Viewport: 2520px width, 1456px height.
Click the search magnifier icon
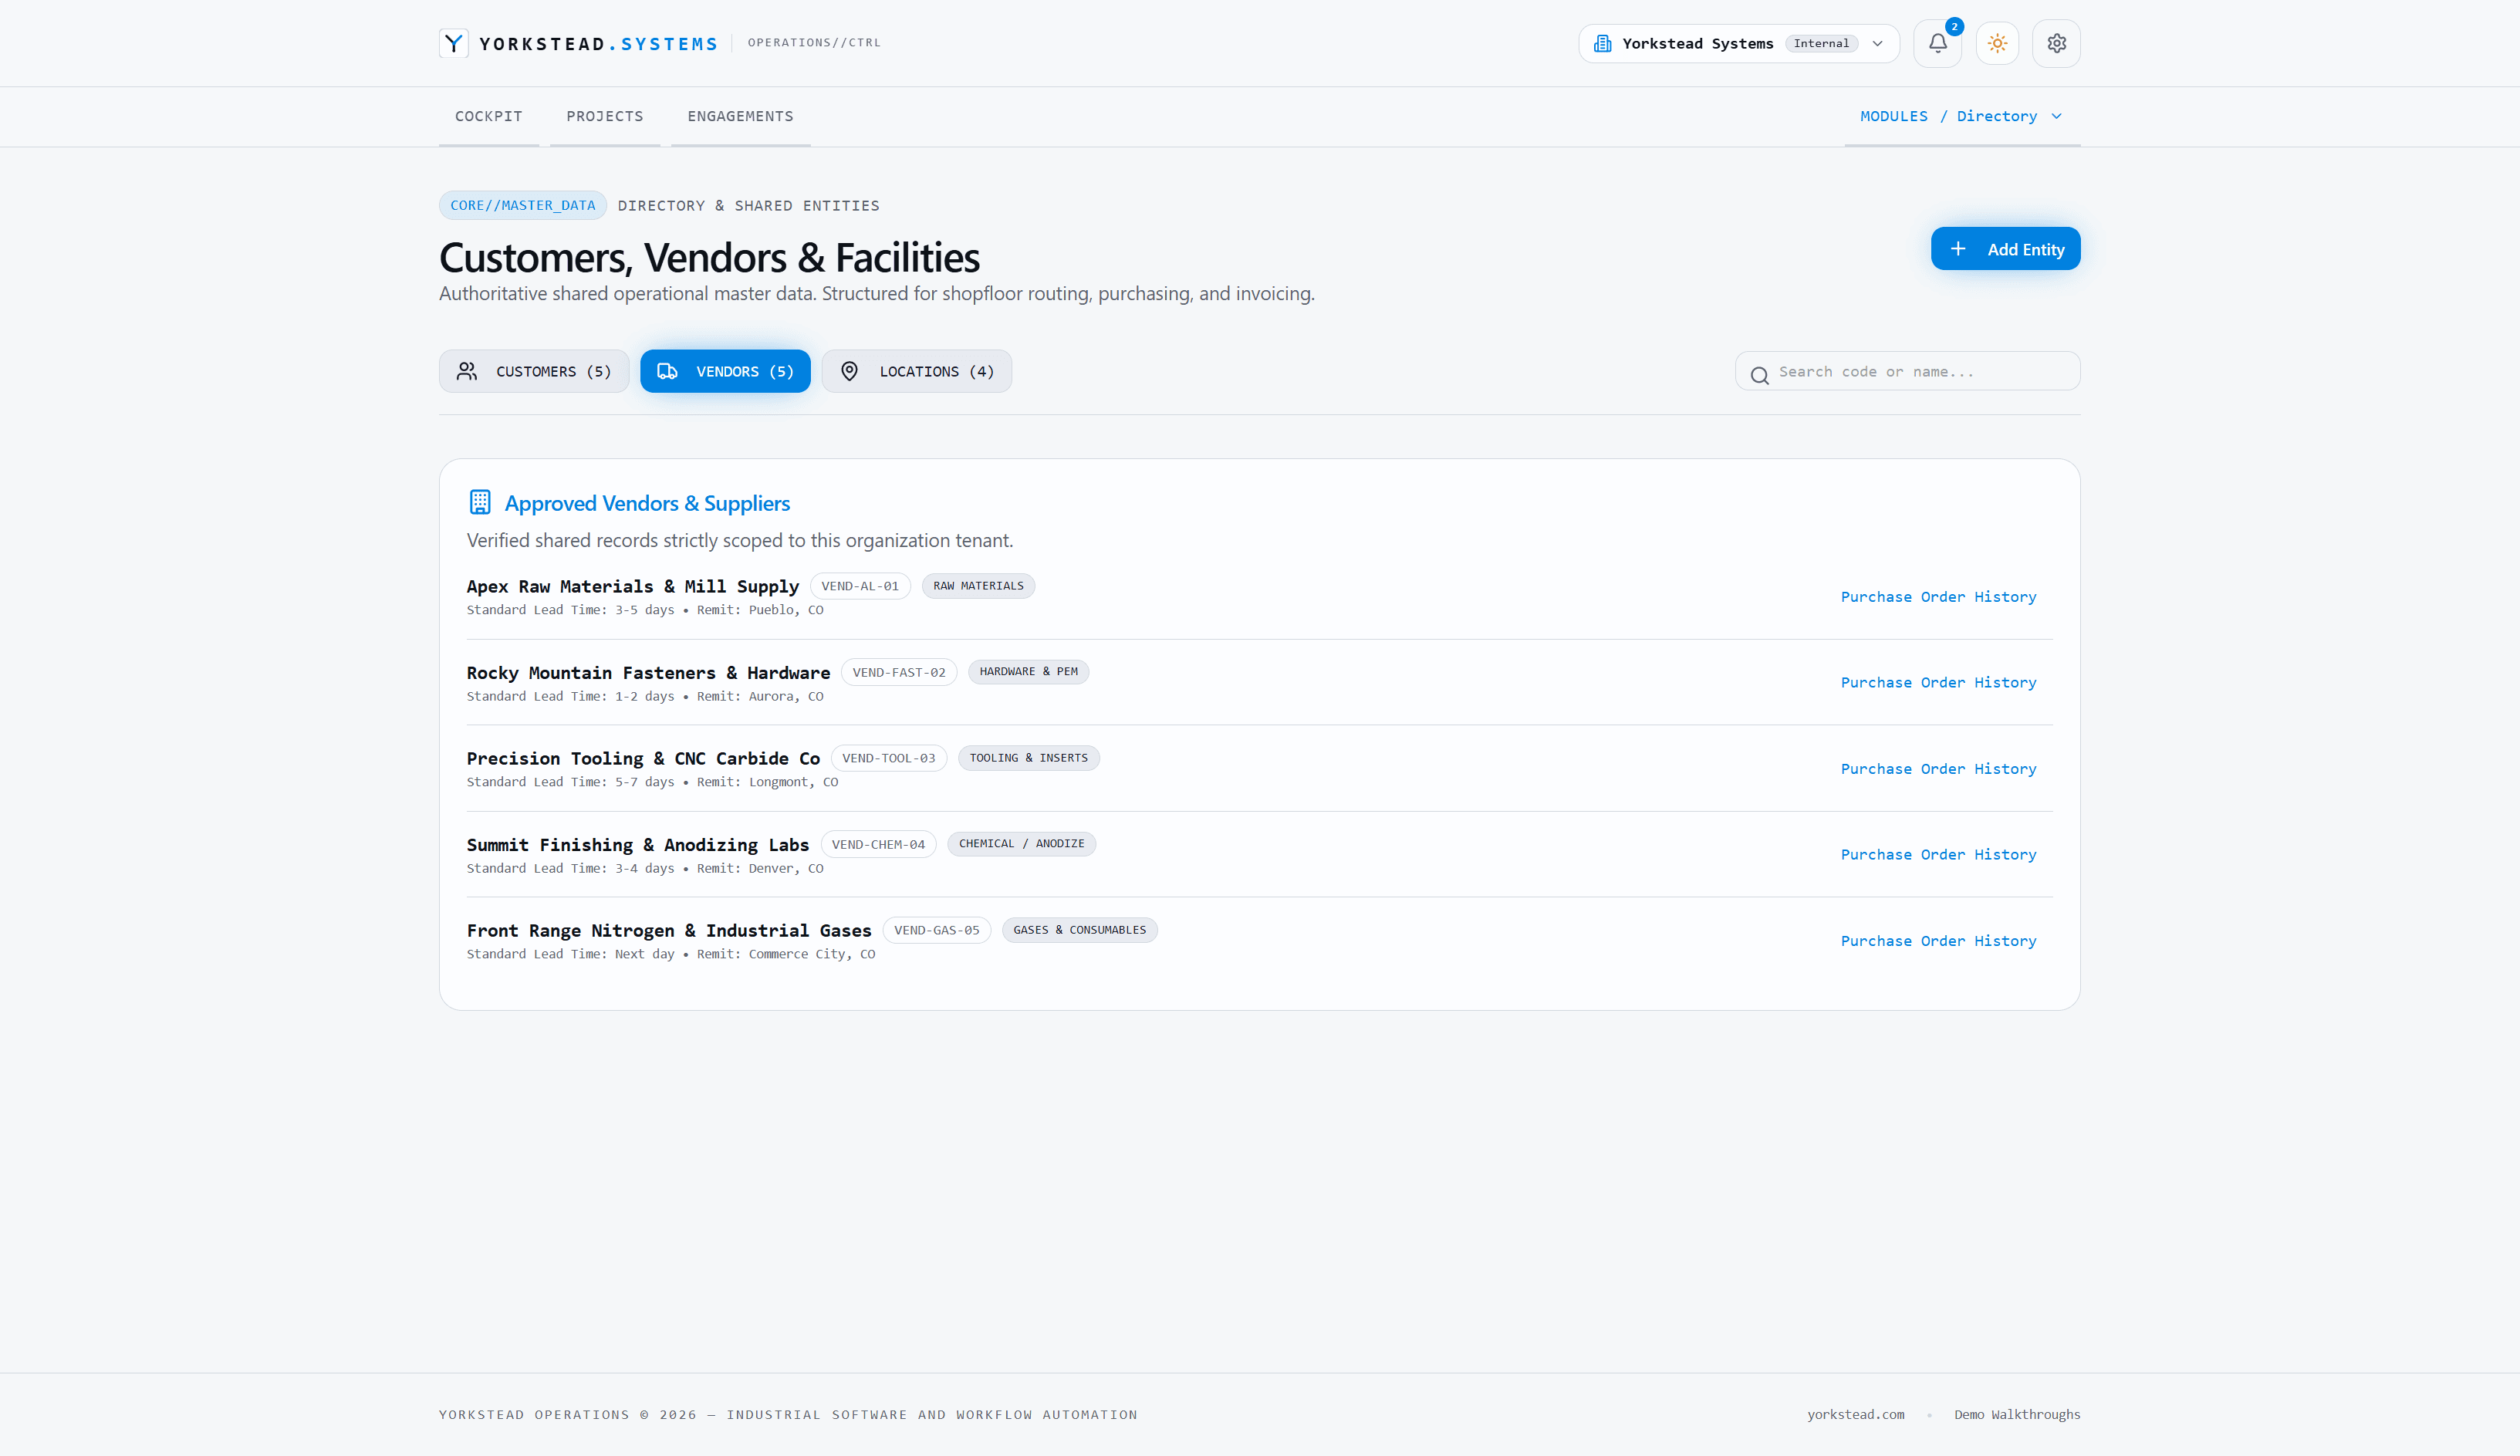coord(1760,375)
